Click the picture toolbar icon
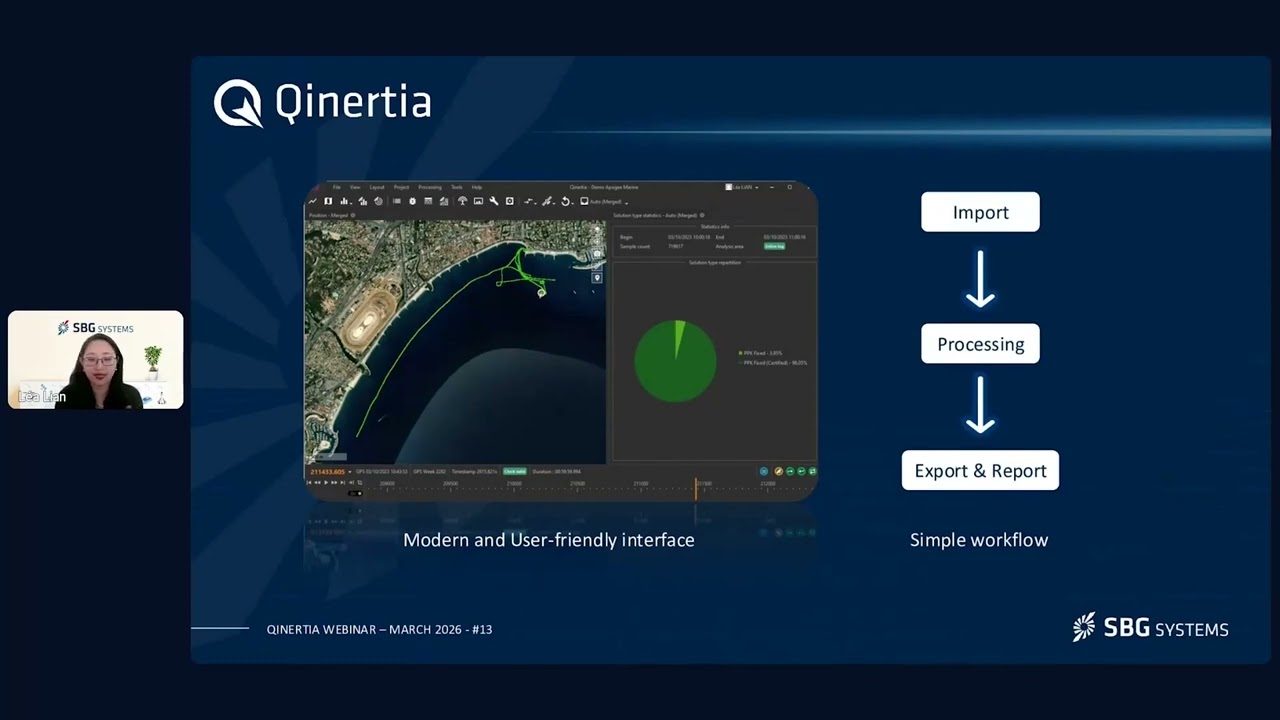The height and width of the screenshot is (720, 1280). pos(478,201)
